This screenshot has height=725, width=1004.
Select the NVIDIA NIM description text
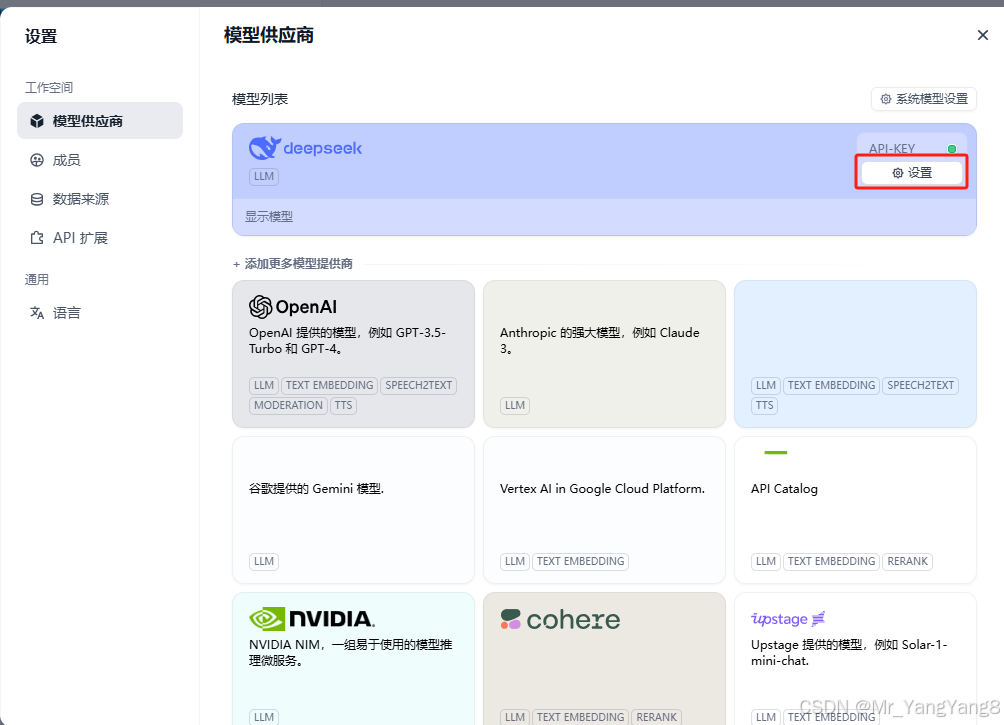pos(350,653)
